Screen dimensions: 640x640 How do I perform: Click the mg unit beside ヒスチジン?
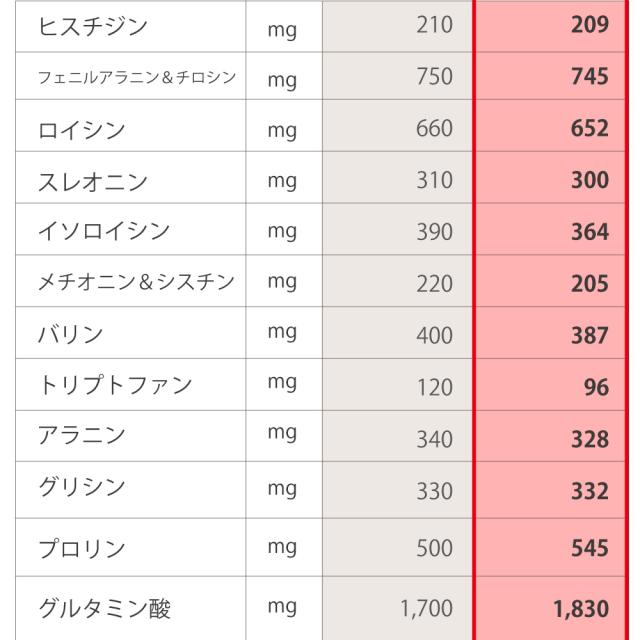click(282, 27)
